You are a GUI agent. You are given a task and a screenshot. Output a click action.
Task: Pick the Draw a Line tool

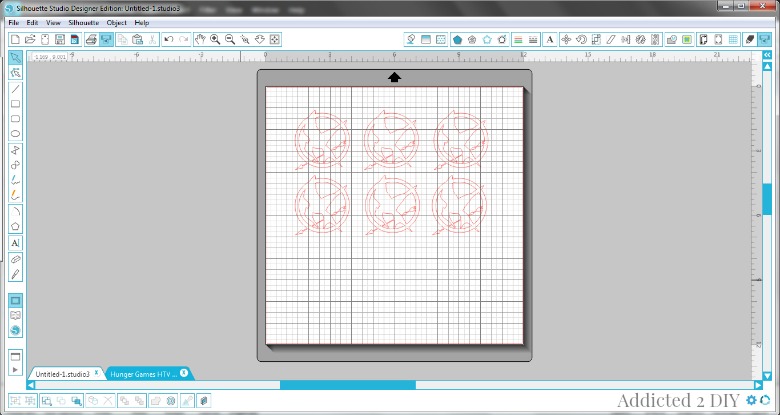pos(15,90)
